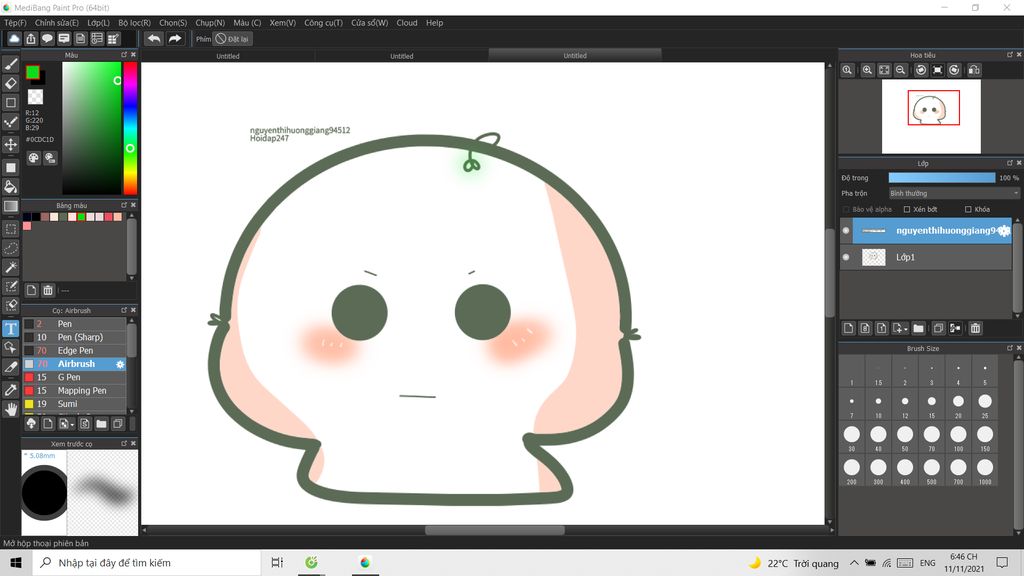
Task: Open the Cloud menu
Action: pyautogui.click(x=407, y=23)
